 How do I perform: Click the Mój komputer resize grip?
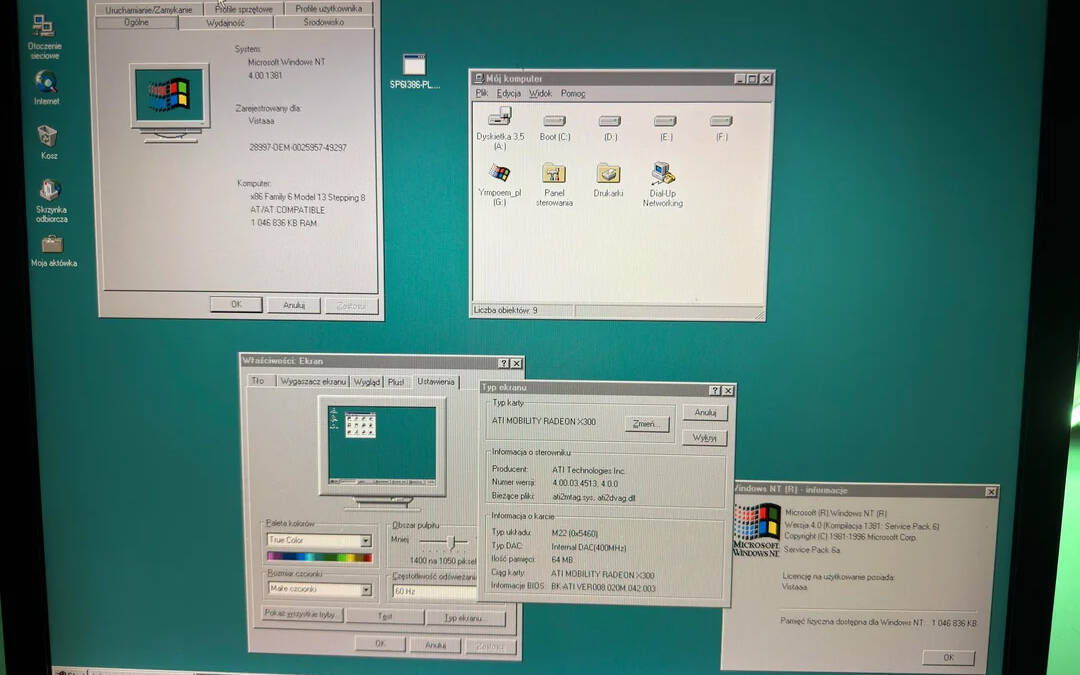759,315
